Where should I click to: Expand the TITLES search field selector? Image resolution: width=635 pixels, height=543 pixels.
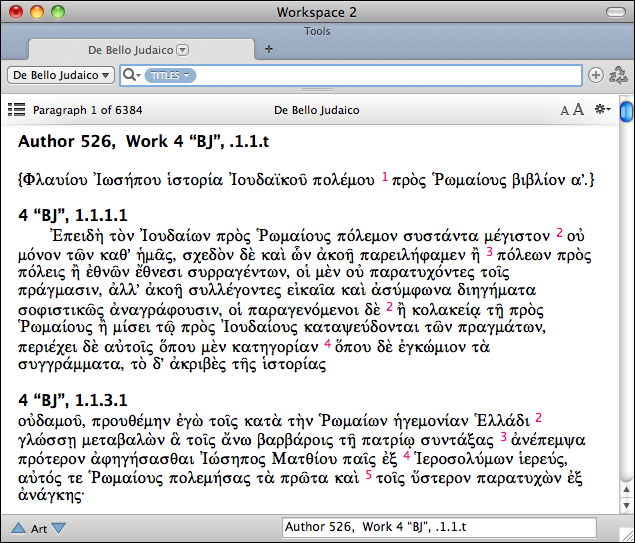click(x=170, y=76)
